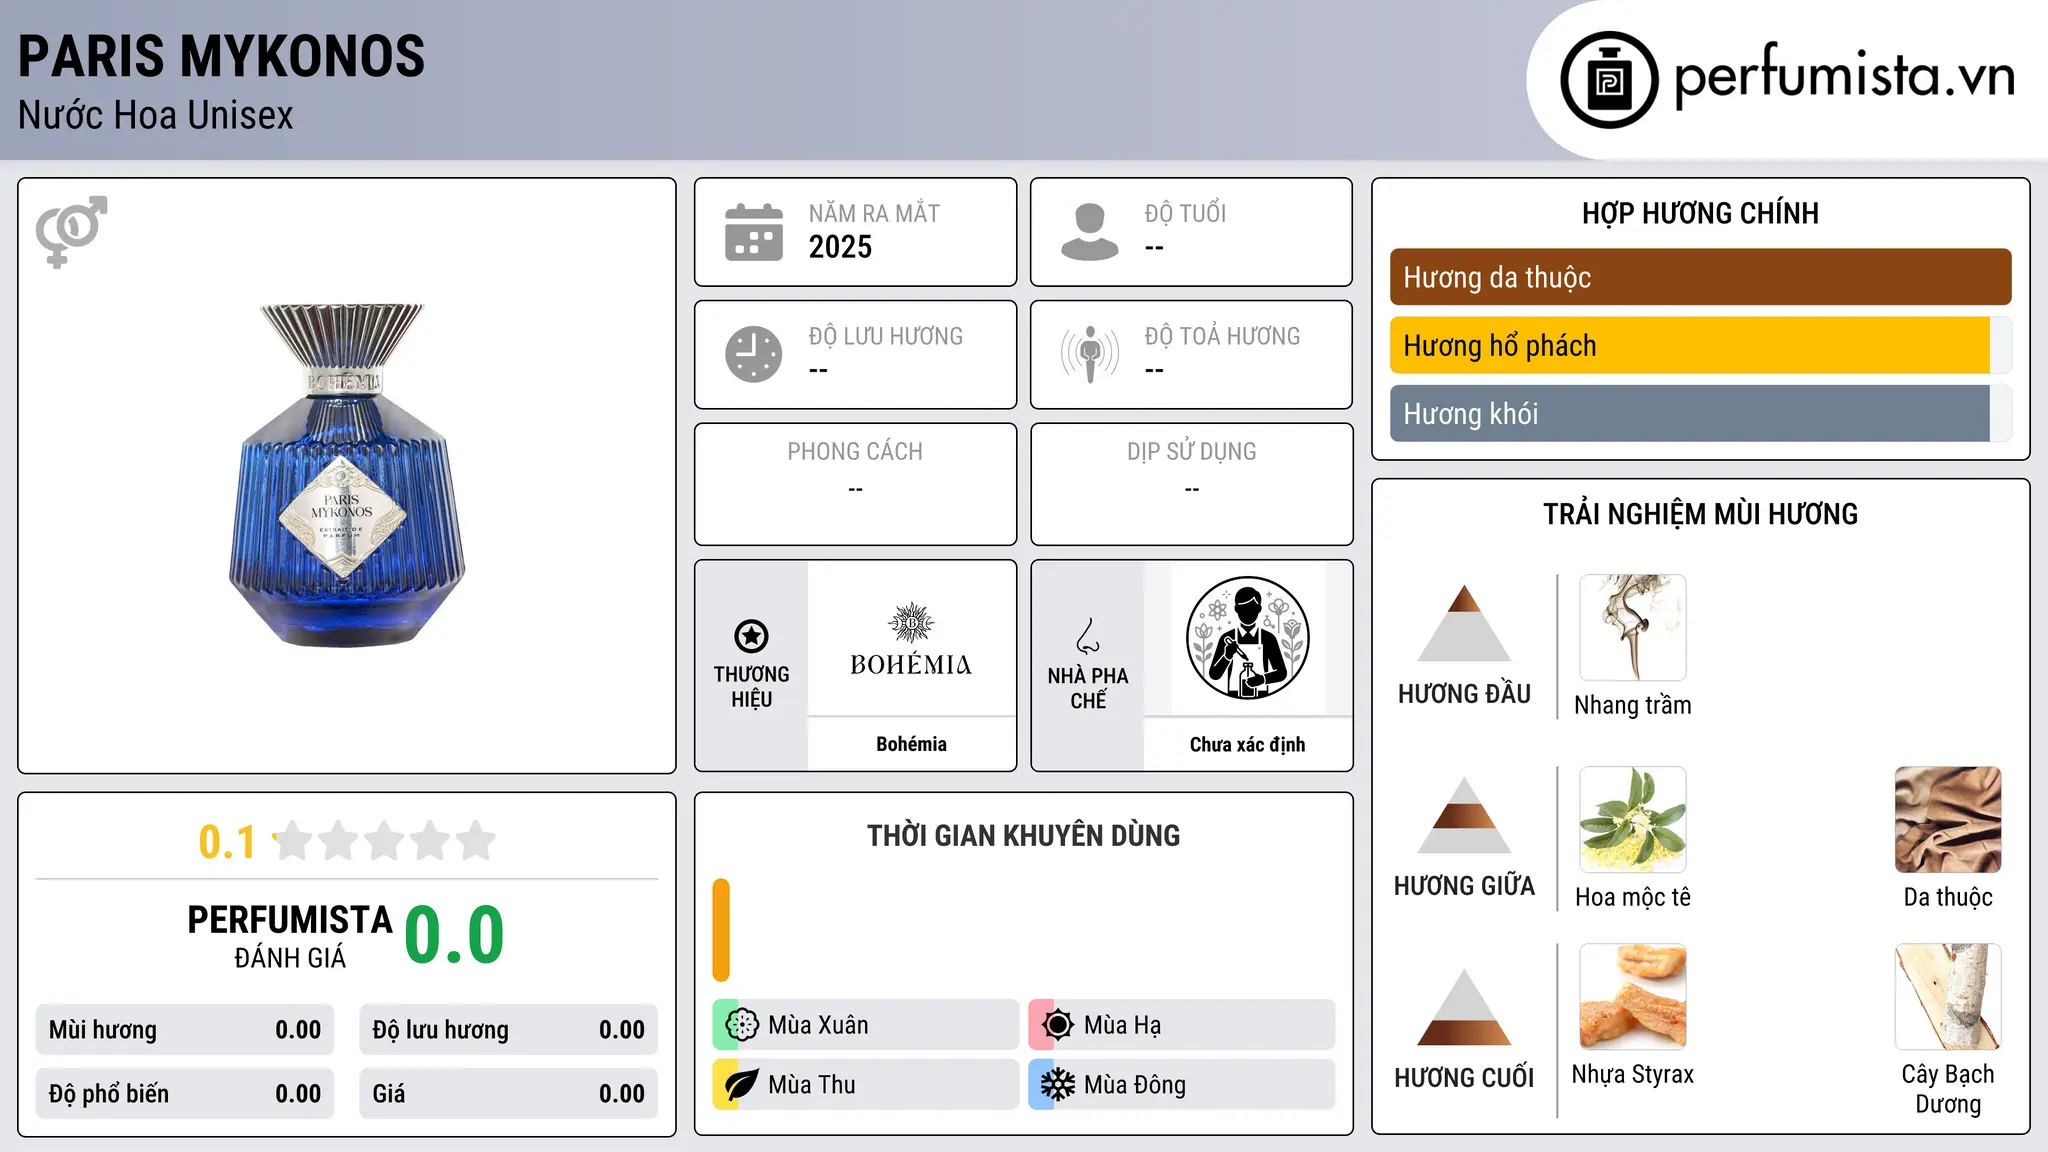
Task: Click the Mùi hương score row
Action: [185, 1030]
